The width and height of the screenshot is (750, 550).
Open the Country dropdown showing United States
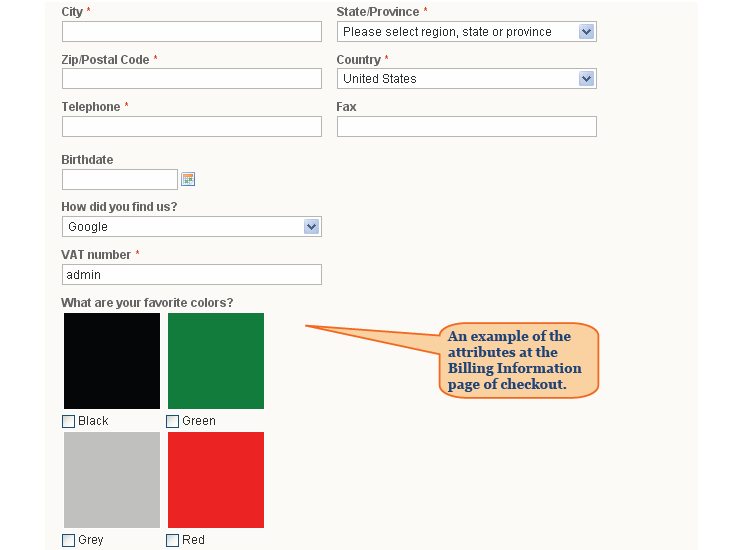click(x=466, y=79)
